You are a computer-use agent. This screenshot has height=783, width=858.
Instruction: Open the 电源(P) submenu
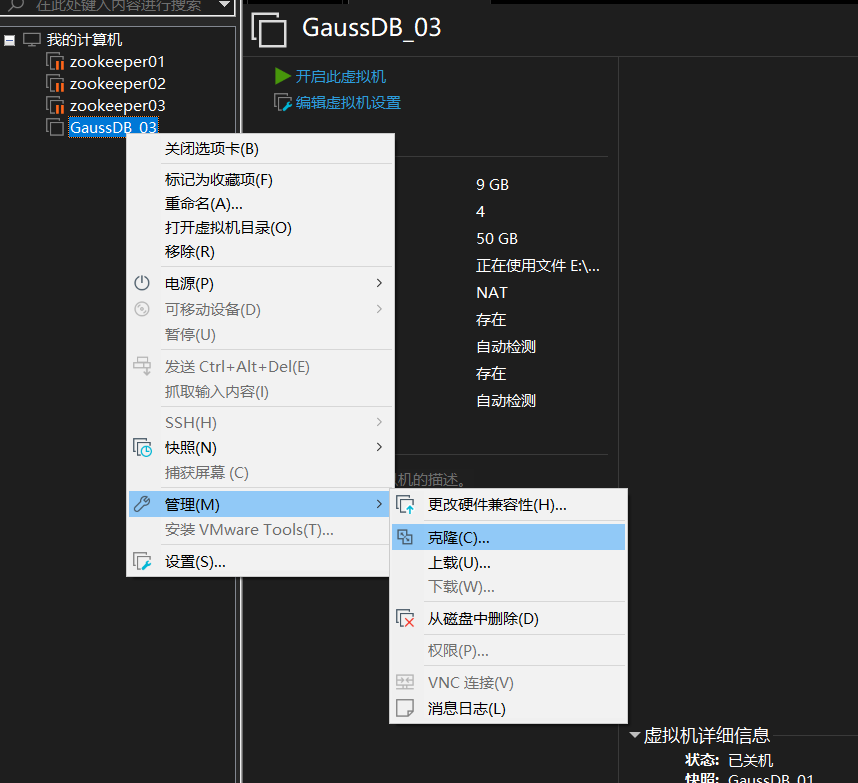258,283
